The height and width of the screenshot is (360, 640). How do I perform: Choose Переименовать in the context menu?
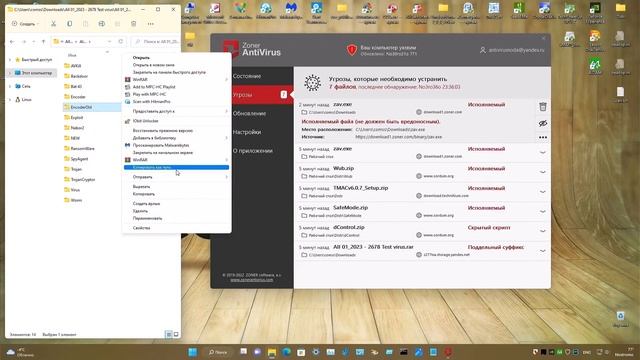click(x=176, y=218)
